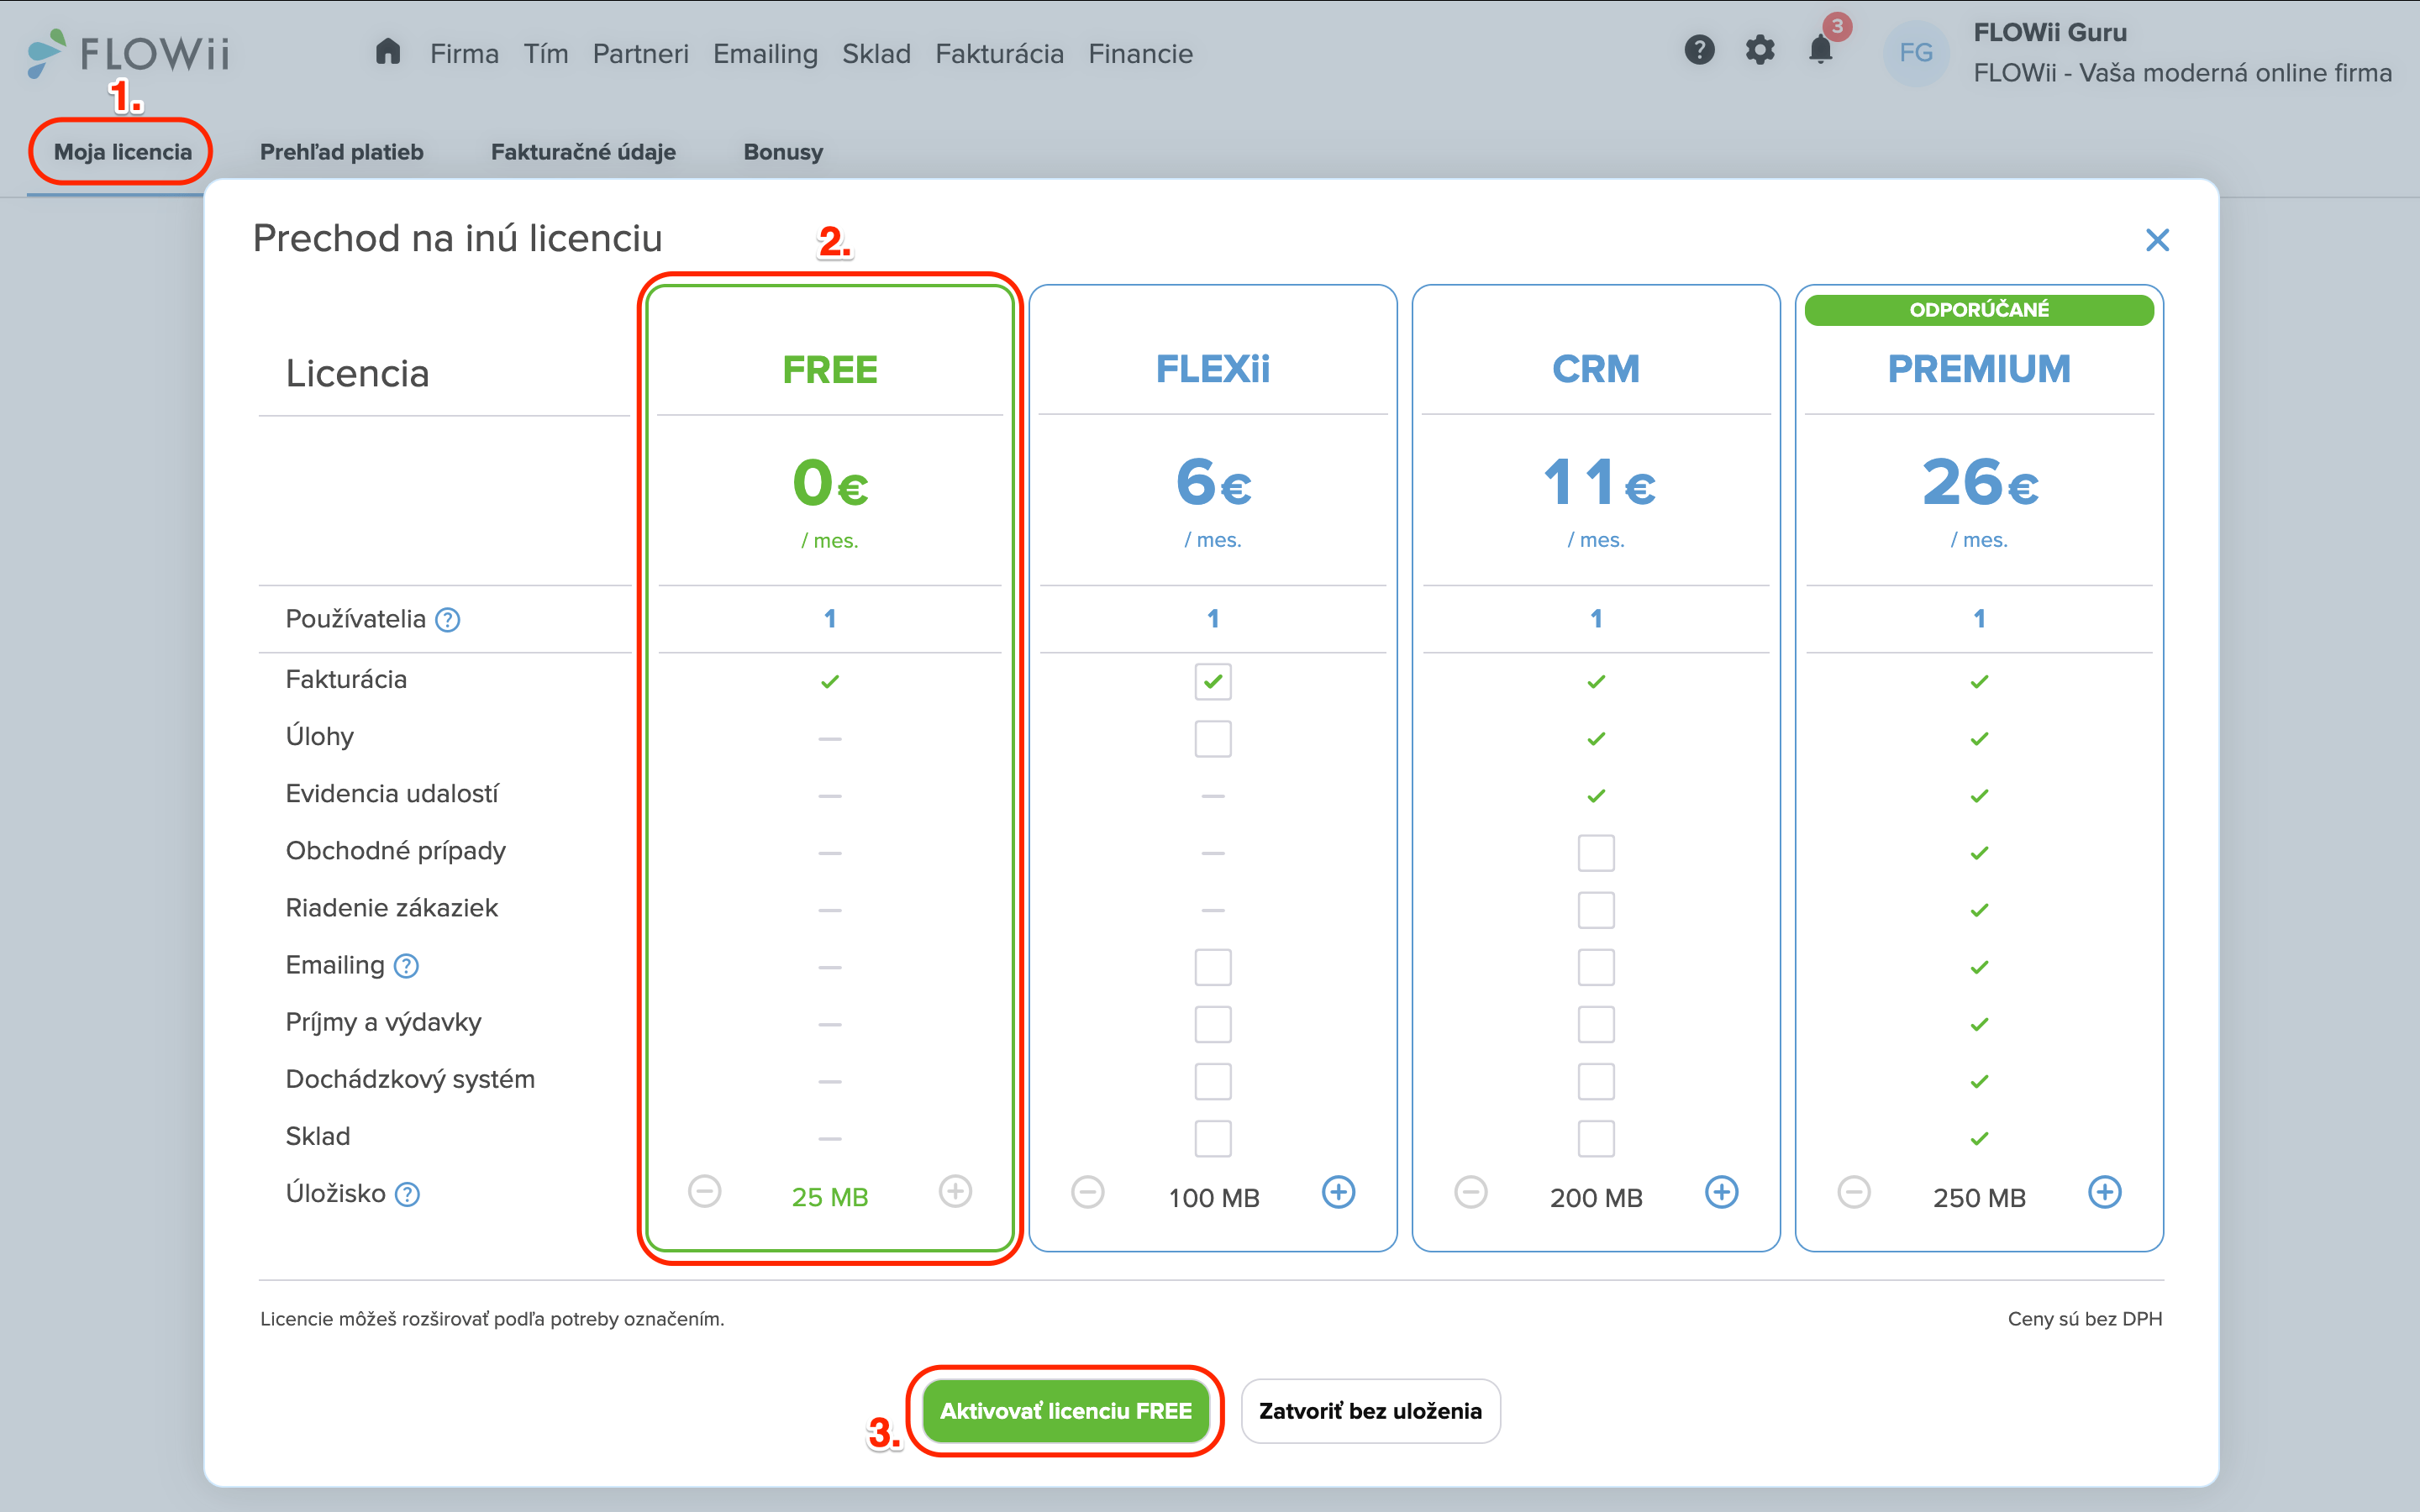Switch to Prehľad platieb tab

pyautogui.click(x=342, y=152)
